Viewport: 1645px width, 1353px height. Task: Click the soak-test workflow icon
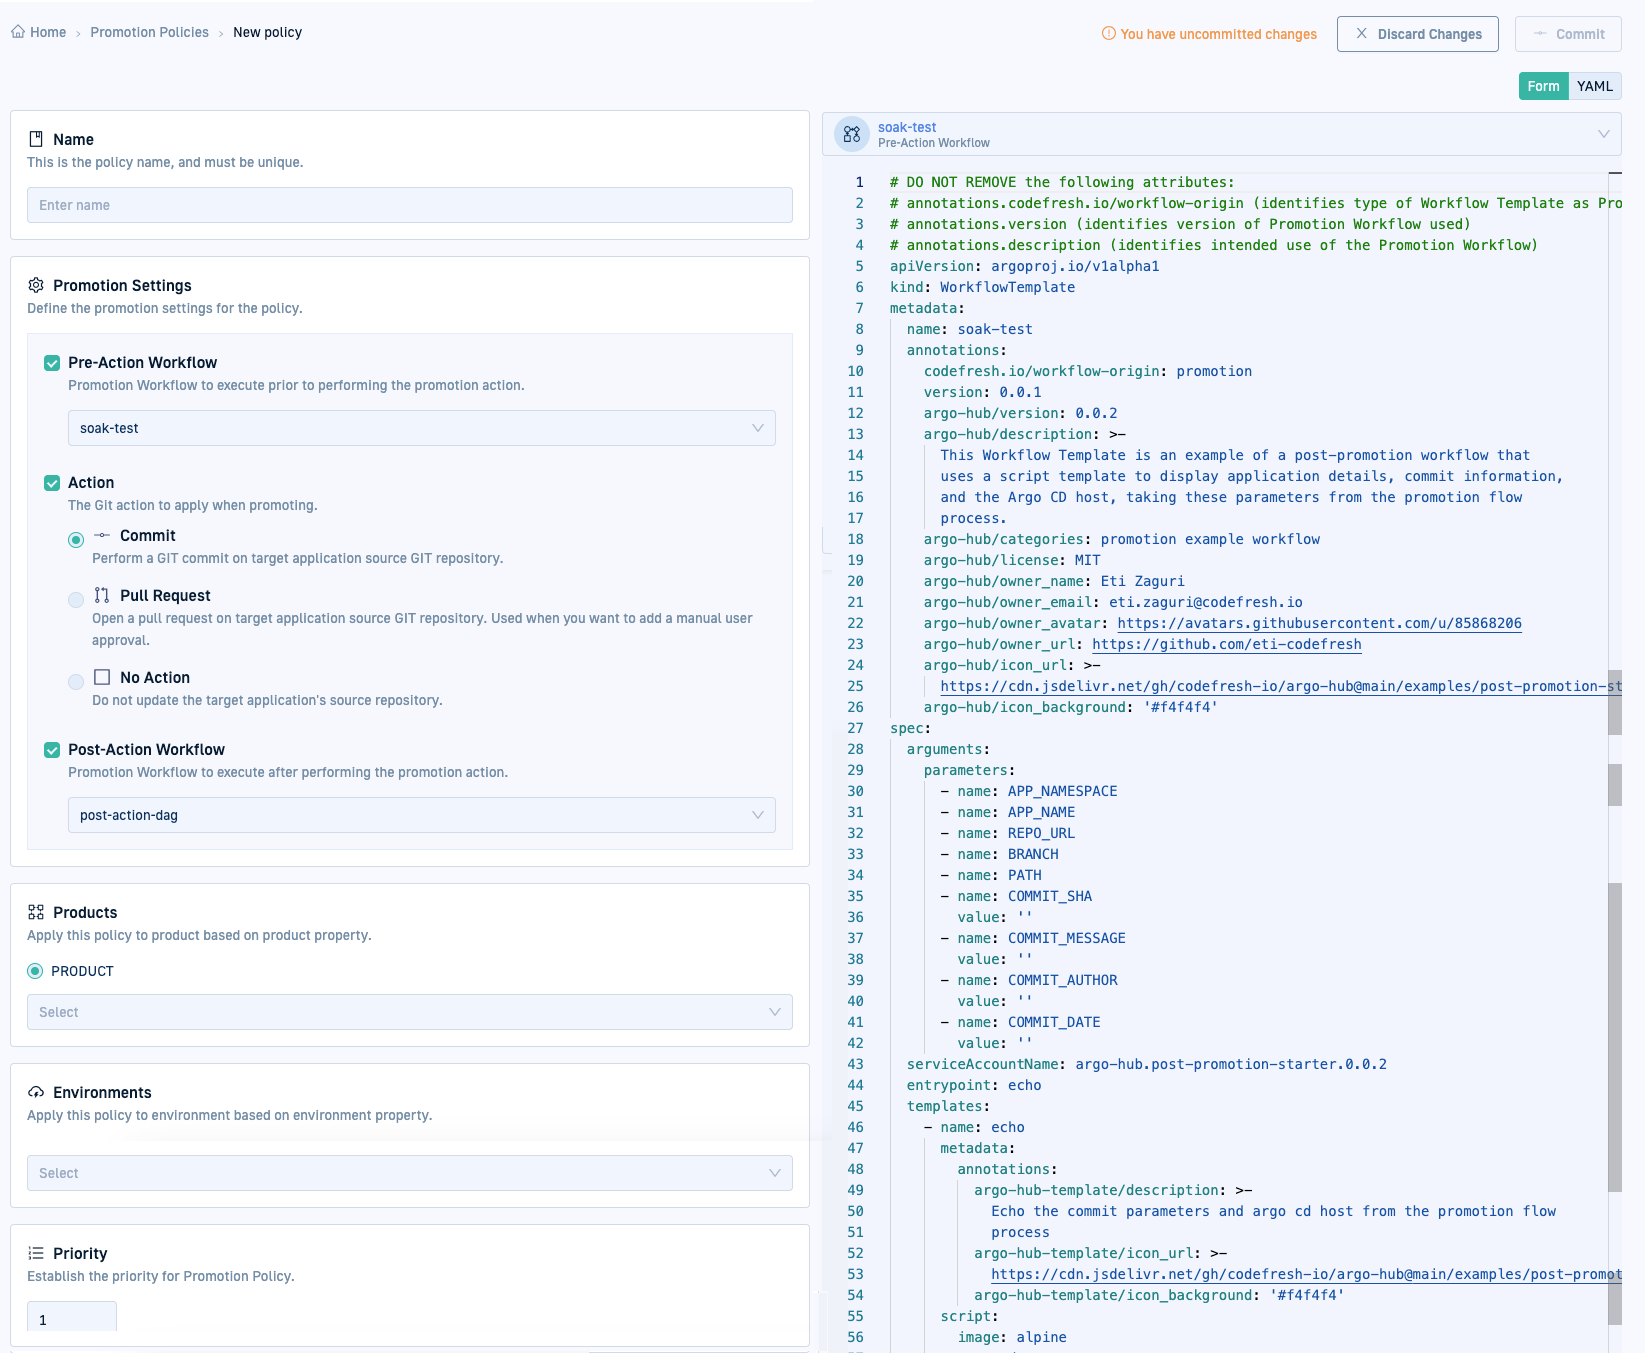pyautogui.click(x=851, y=134)
